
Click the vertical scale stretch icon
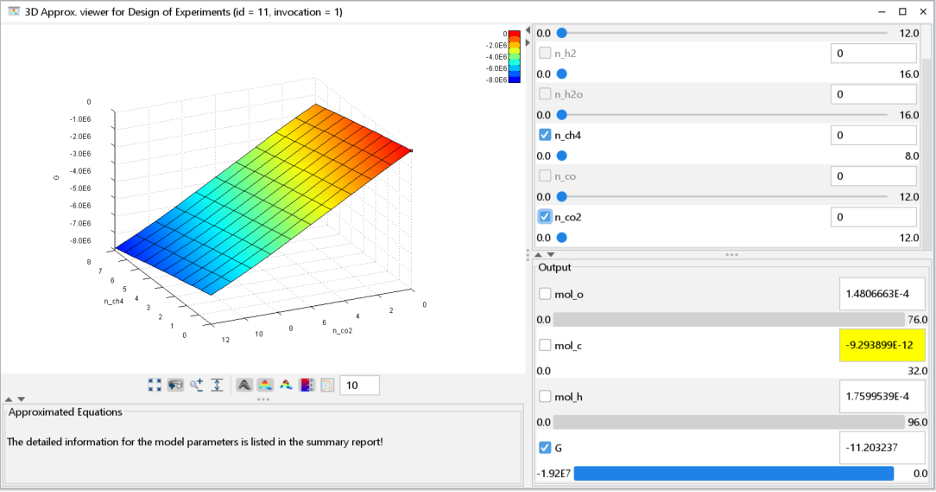[217, 385]
